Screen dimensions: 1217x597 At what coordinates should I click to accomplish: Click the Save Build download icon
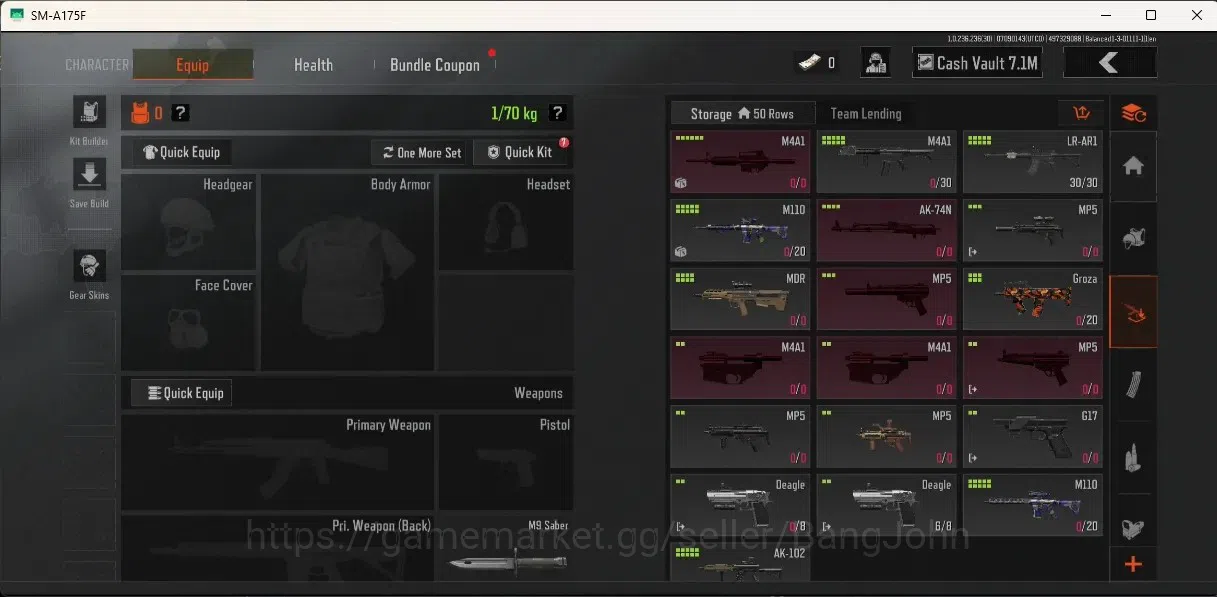(x=89, y=175)
